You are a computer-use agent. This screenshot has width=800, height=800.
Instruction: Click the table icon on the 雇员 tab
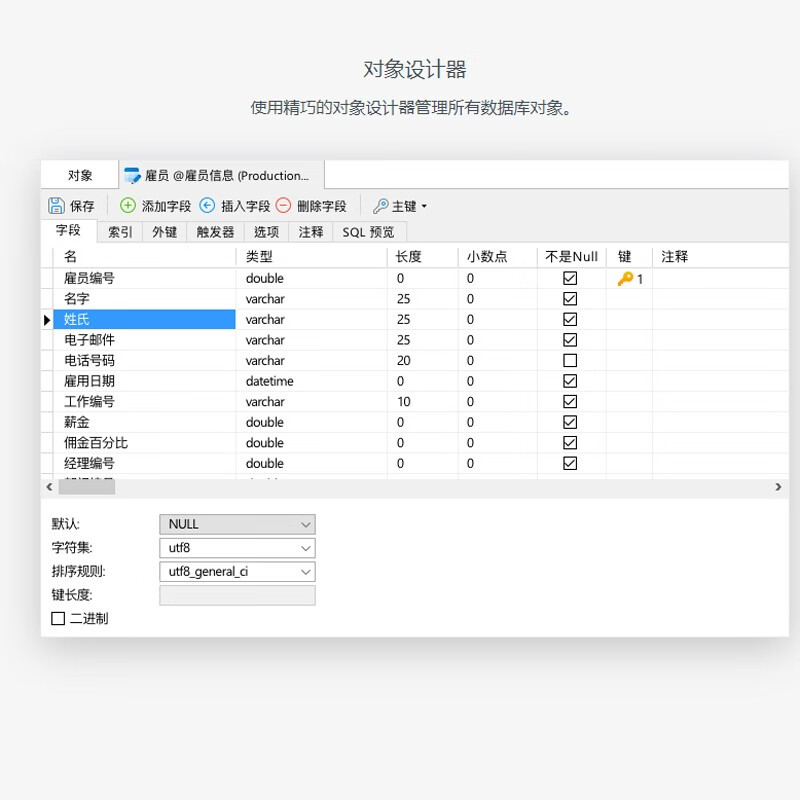coord(132,176)
